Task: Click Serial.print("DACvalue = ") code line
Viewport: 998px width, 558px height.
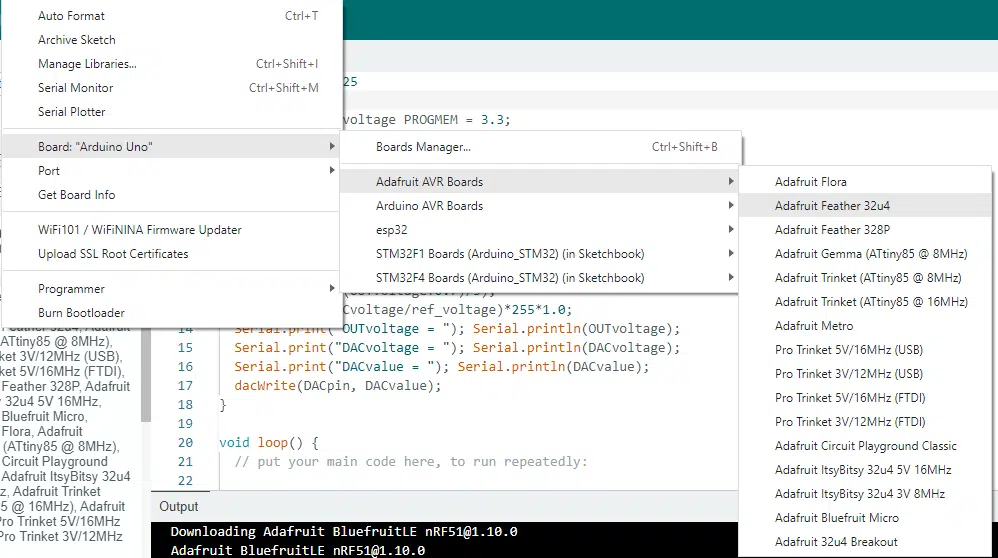Action: (x=442, y=367)
